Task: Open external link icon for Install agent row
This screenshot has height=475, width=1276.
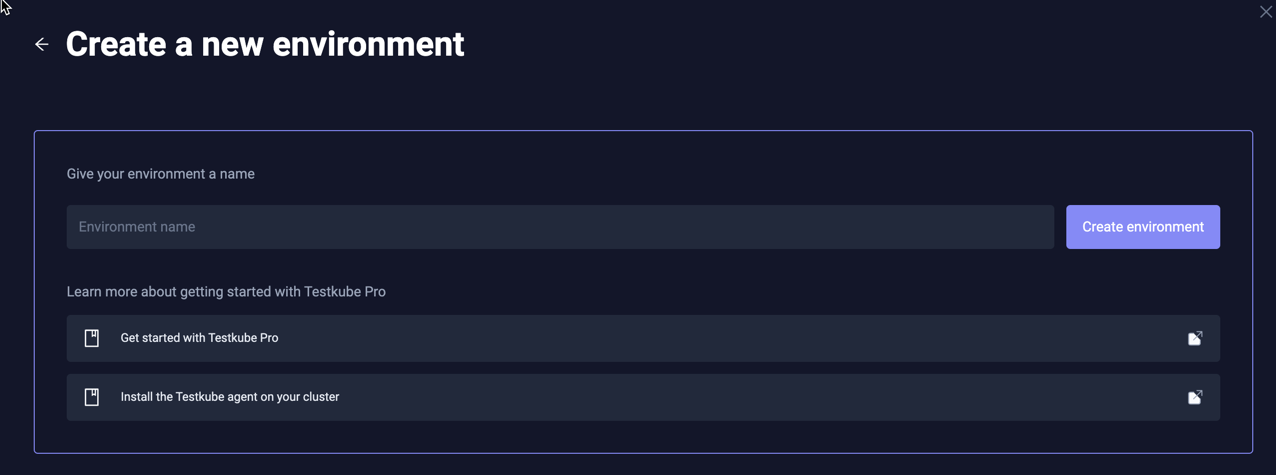Action: pos(1194,397)
